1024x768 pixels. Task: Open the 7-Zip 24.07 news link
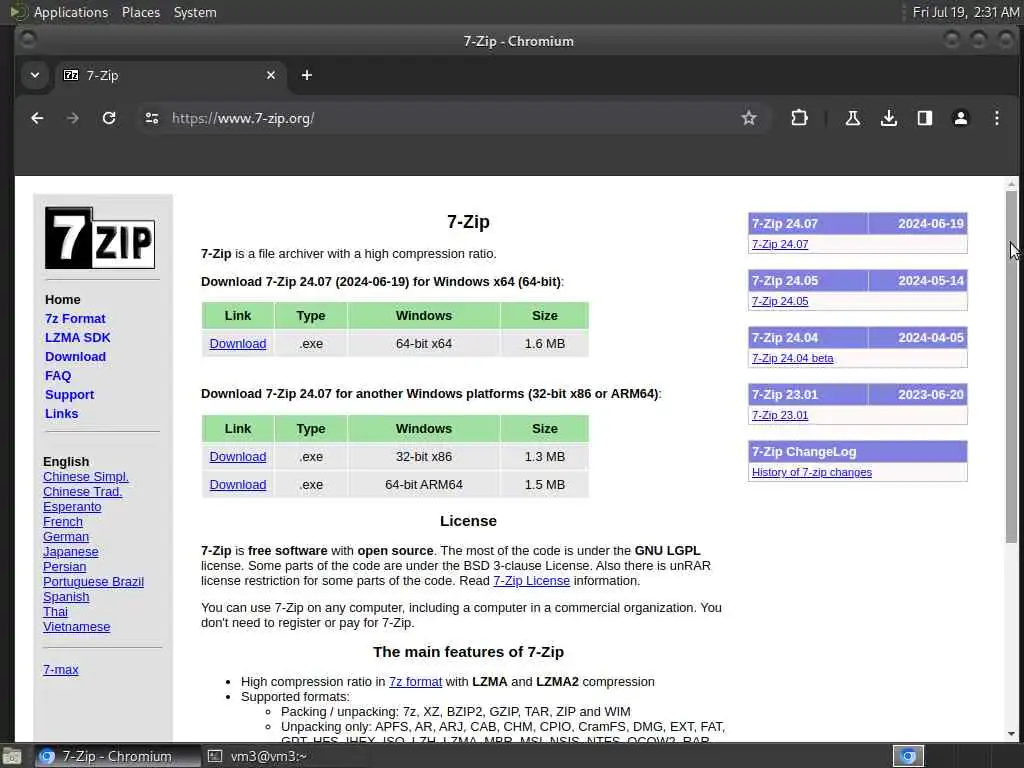coord(780,244)
